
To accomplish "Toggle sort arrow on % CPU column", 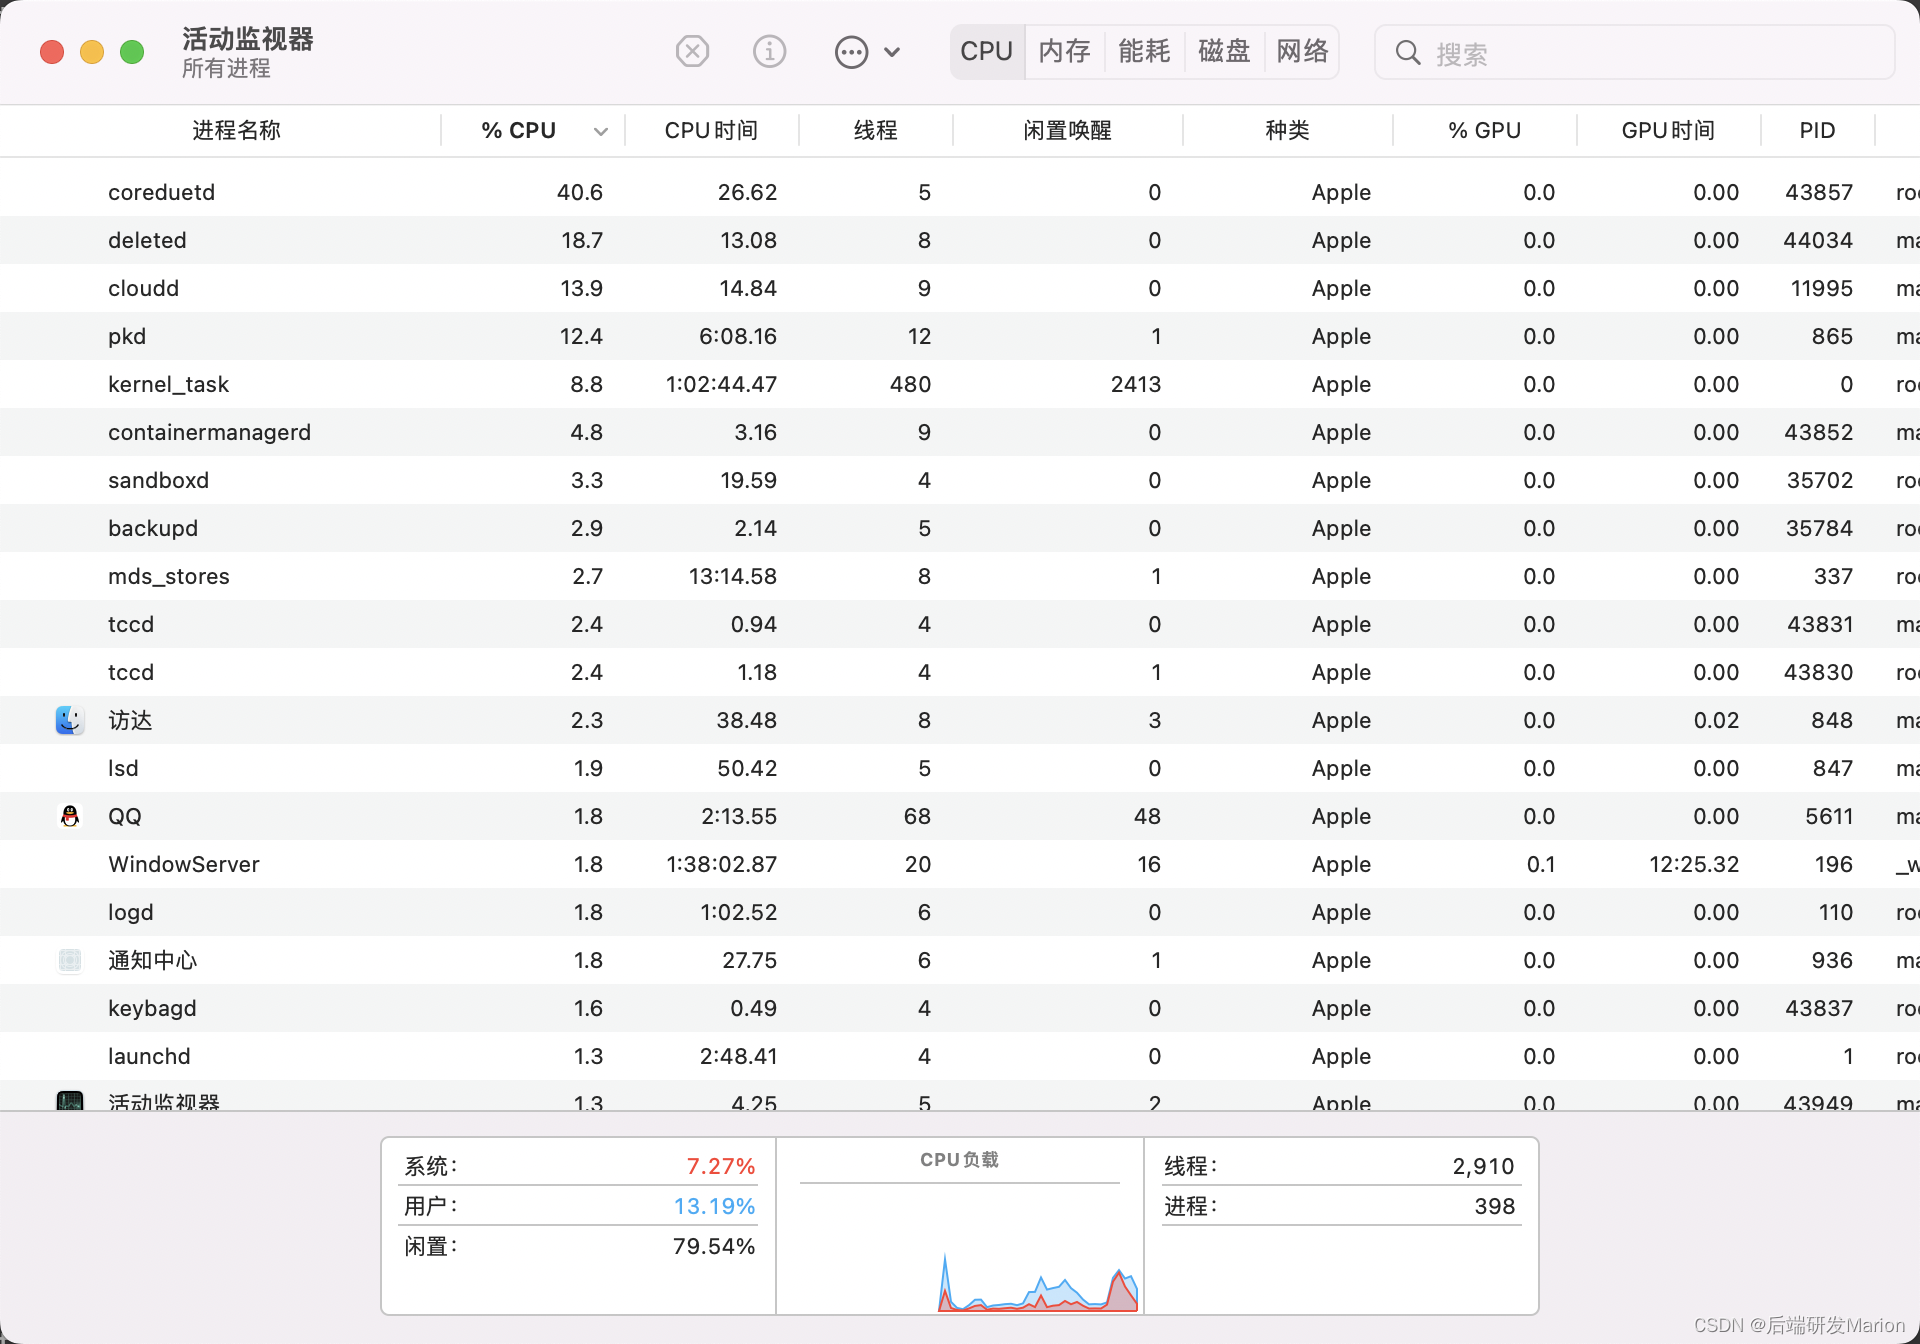I will [x=600, y=131].
